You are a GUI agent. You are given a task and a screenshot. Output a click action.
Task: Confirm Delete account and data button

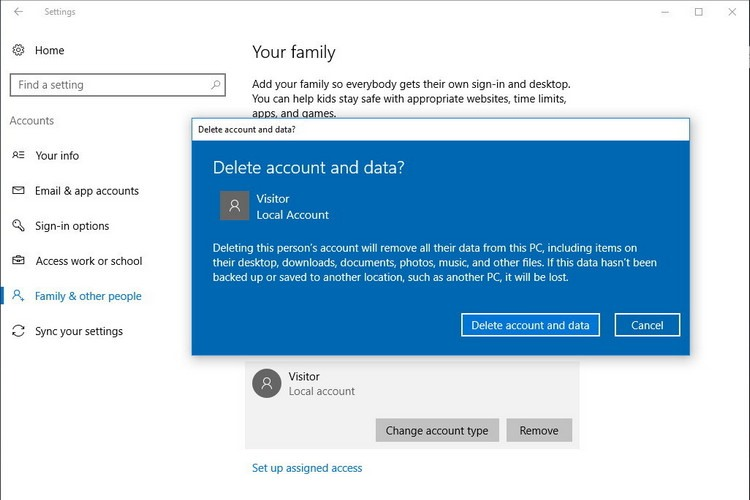[x=530, y=325]
